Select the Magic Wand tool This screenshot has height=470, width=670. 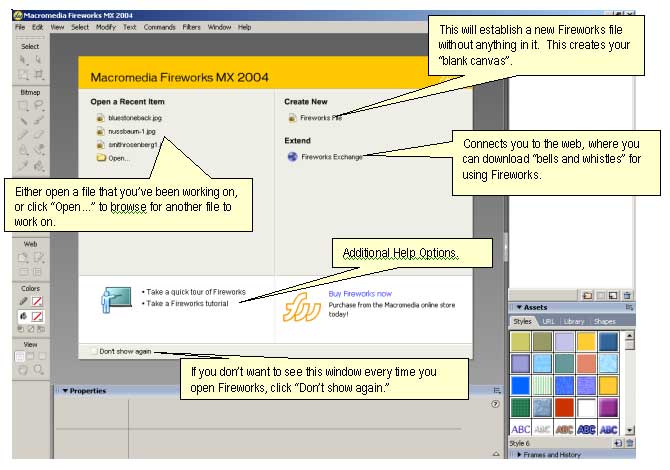(x=23, y=120)
